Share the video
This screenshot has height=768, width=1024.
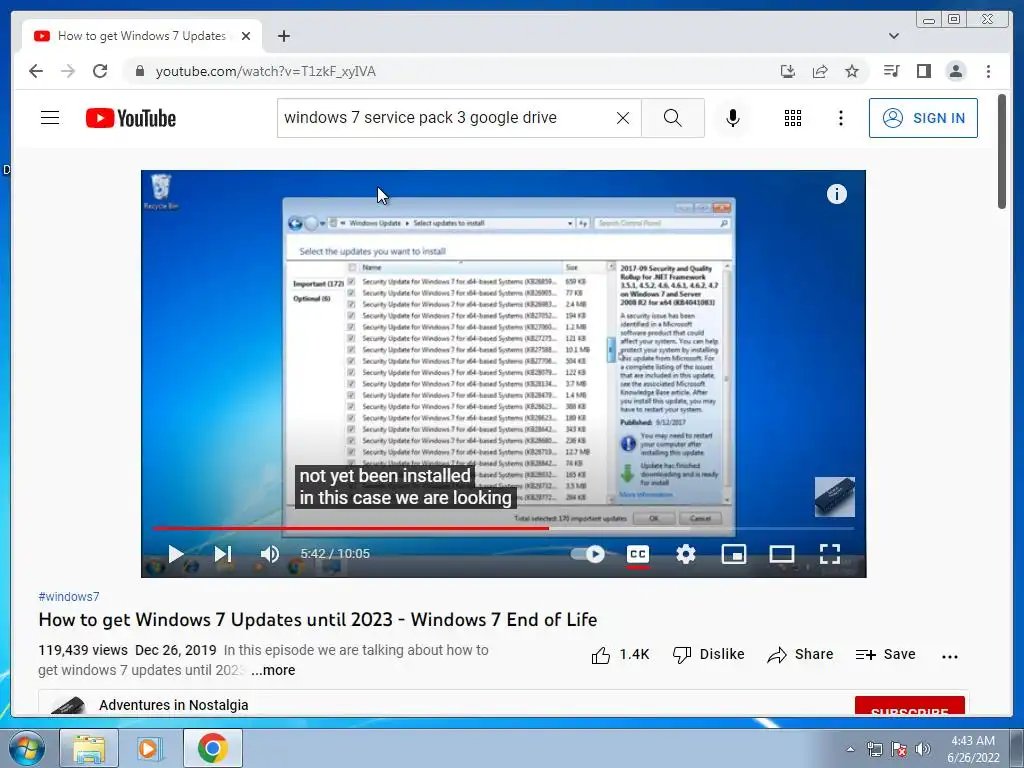pos(800,654)
